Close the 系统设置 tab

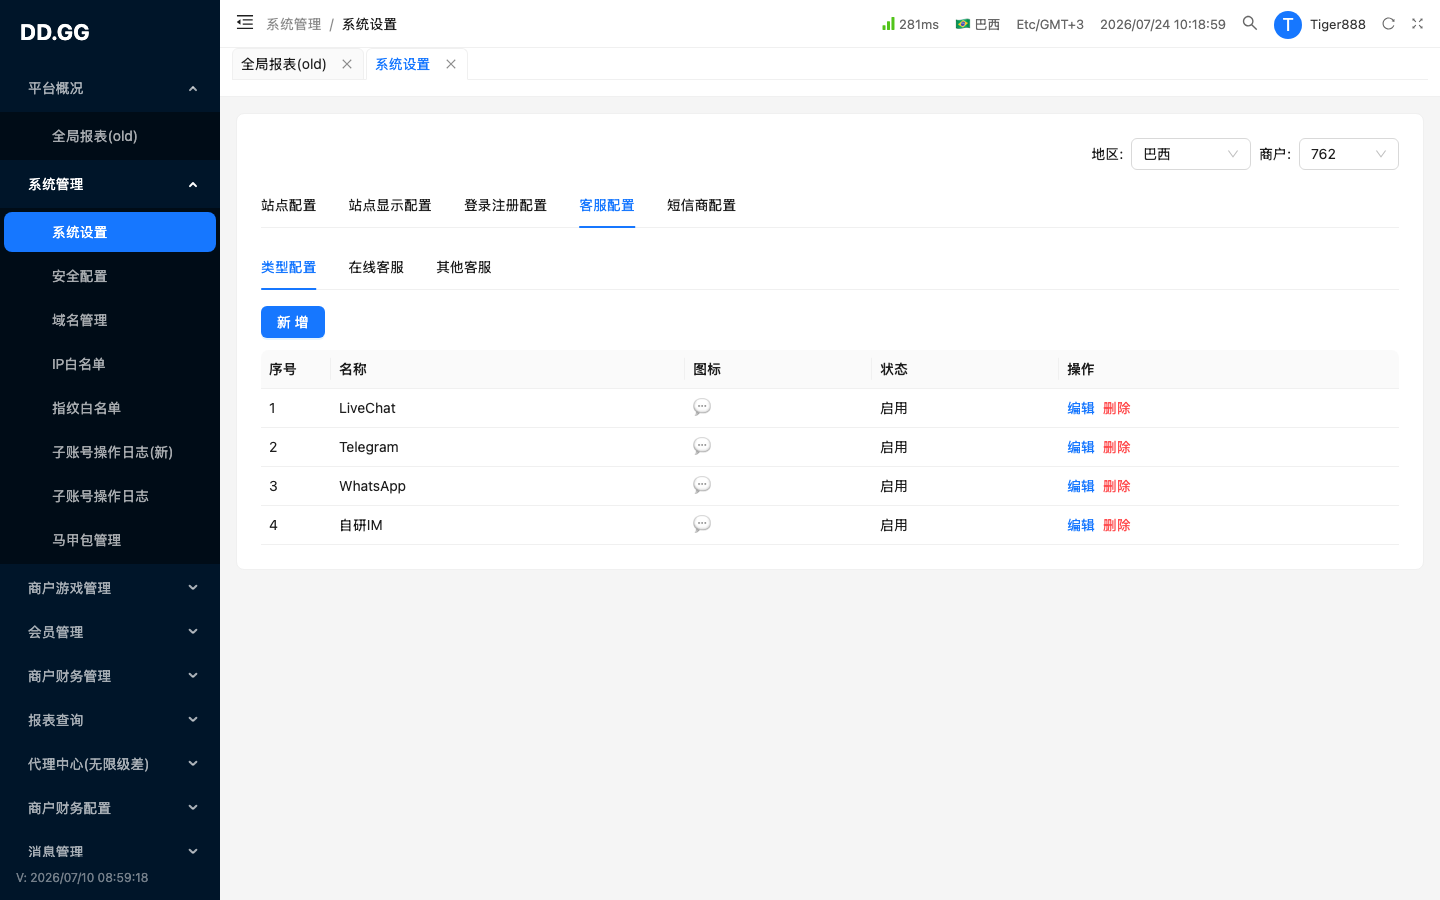point(451,64)
